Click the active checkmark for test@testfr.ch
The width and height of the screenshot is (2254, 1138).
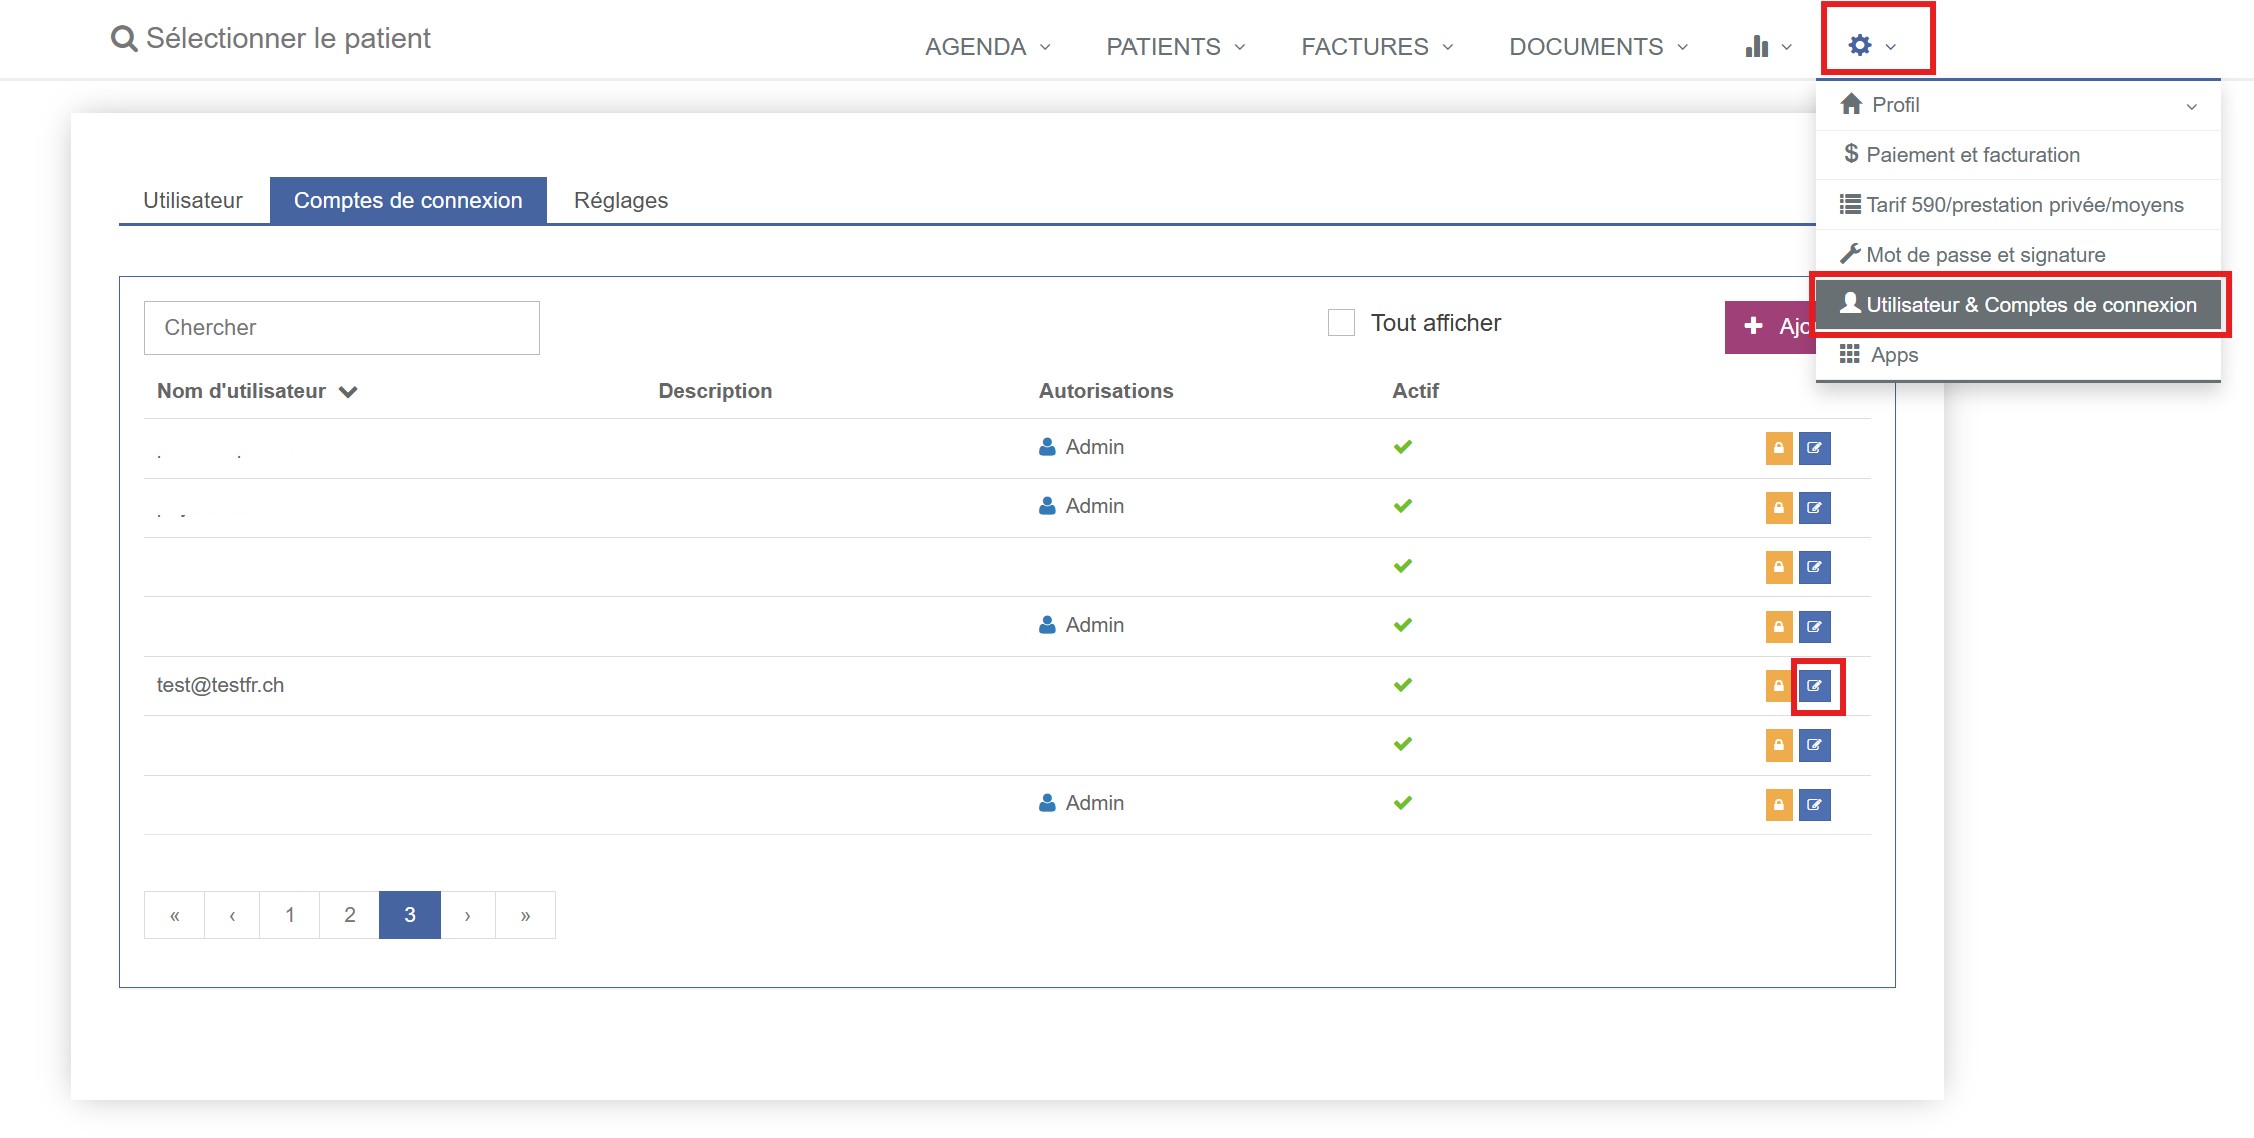coord(1403,685)
